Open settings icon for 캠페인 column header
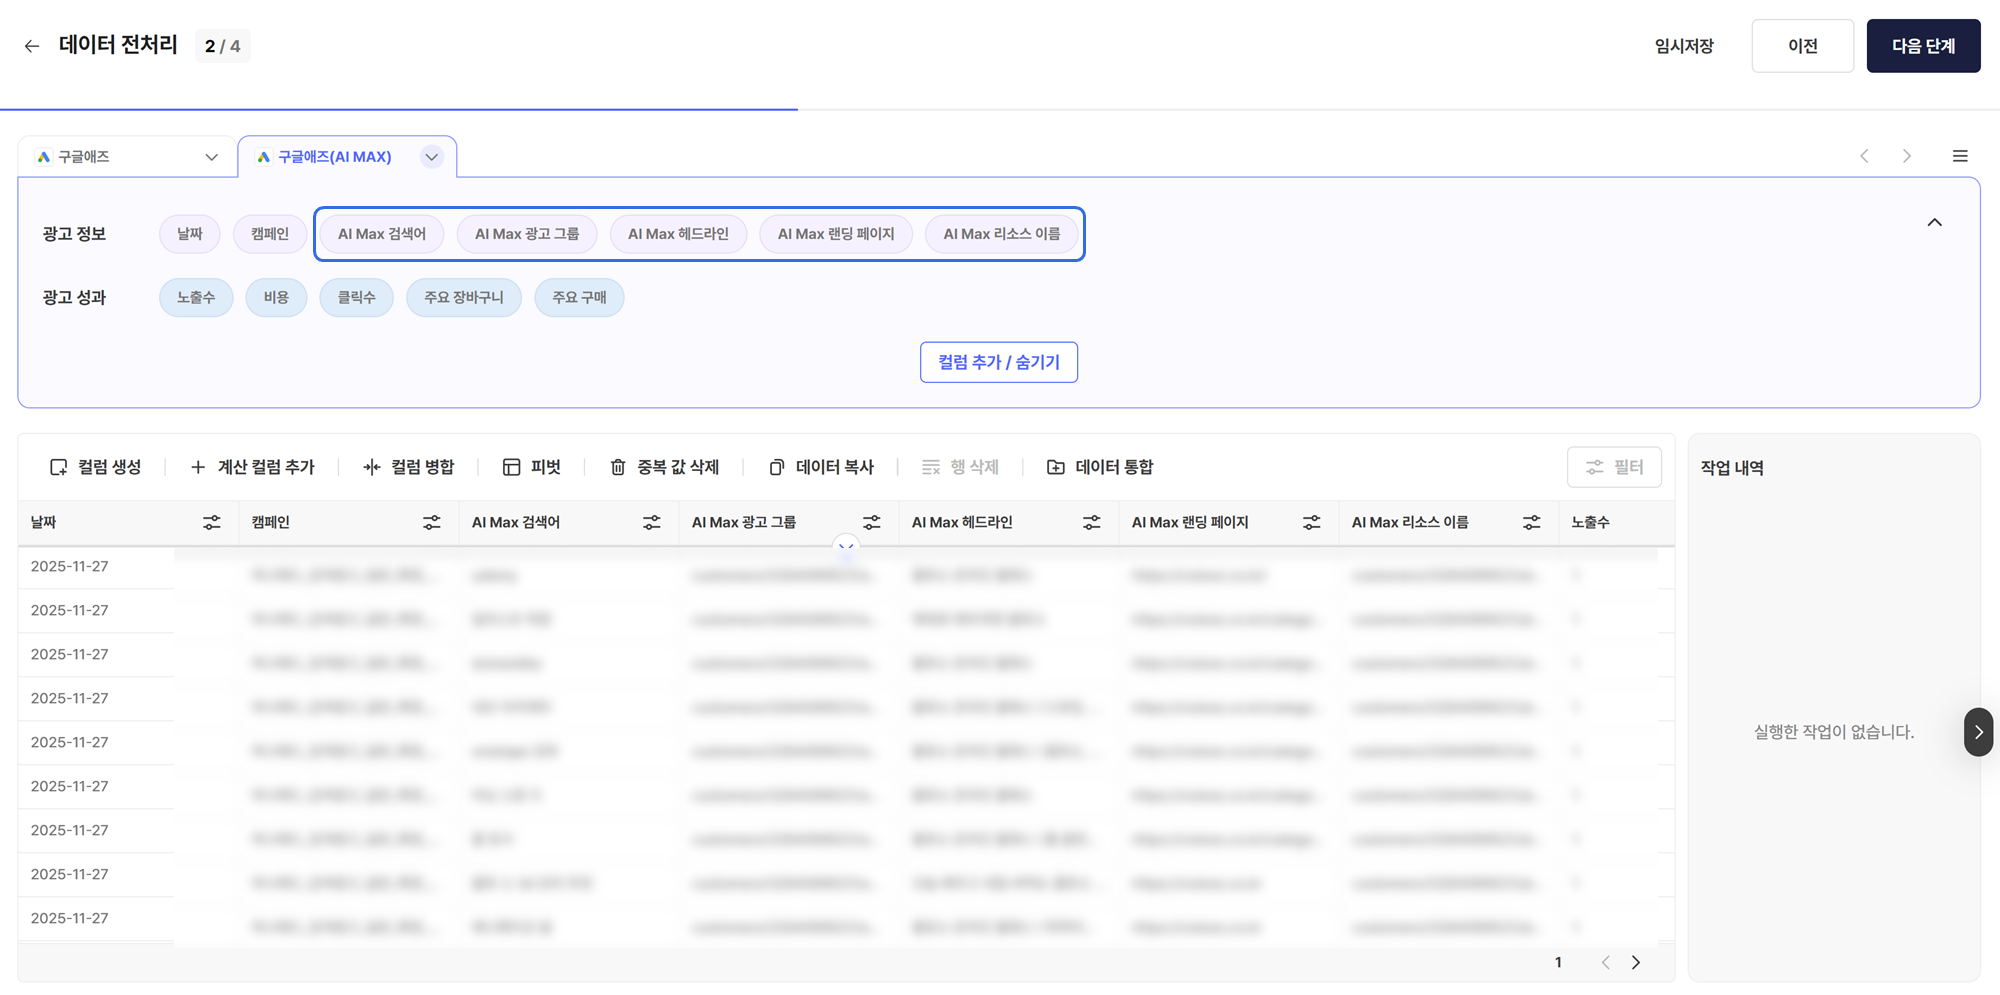 [432, 522]
